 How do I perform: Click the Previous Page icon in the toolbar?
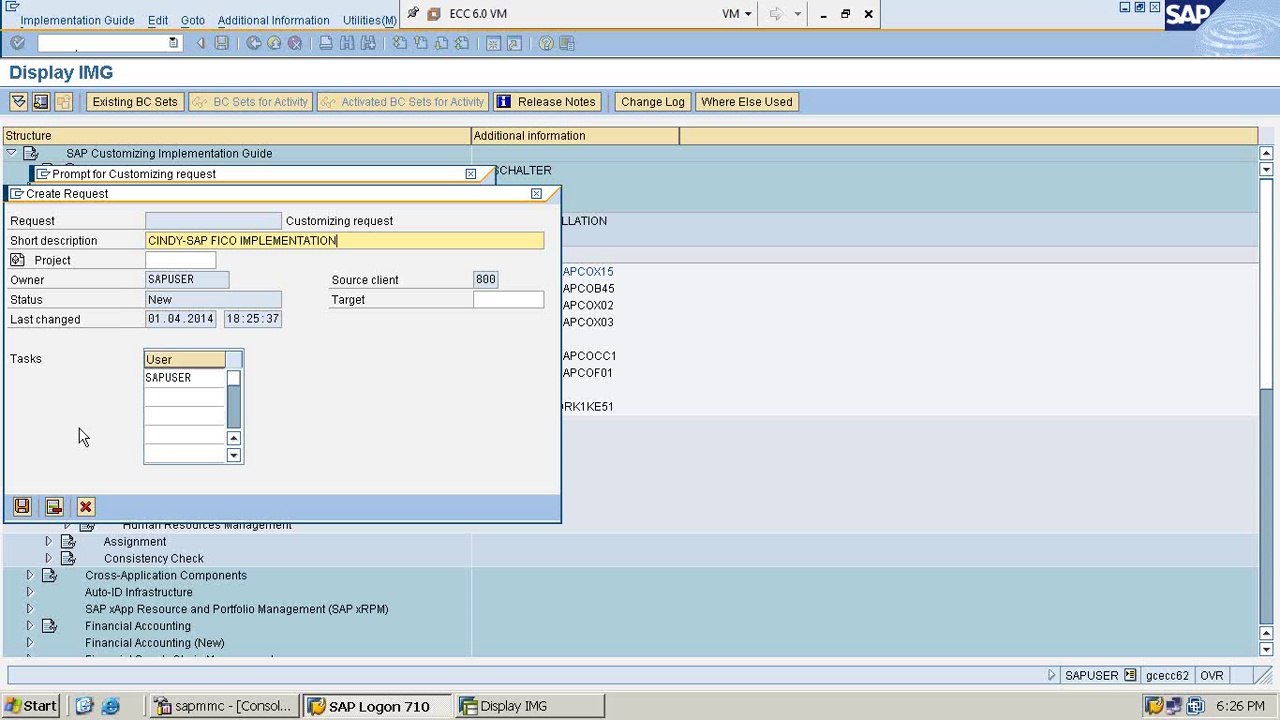(x=420, y=43)
